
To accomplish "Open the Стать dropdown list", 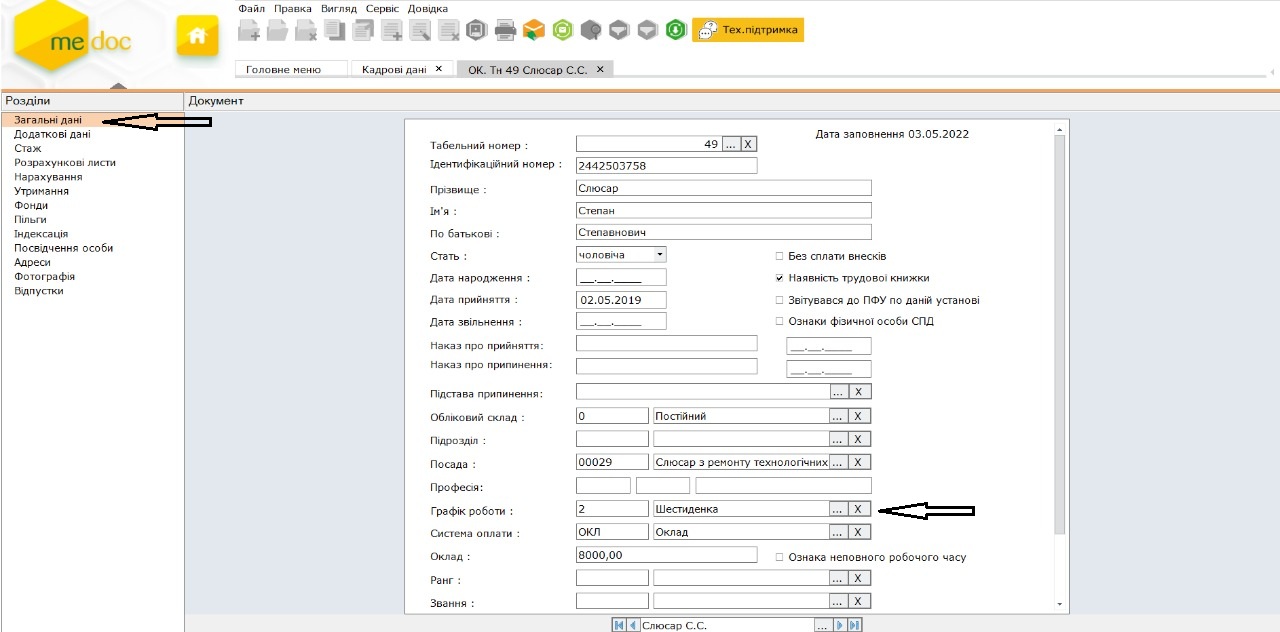I will point(659,255).
